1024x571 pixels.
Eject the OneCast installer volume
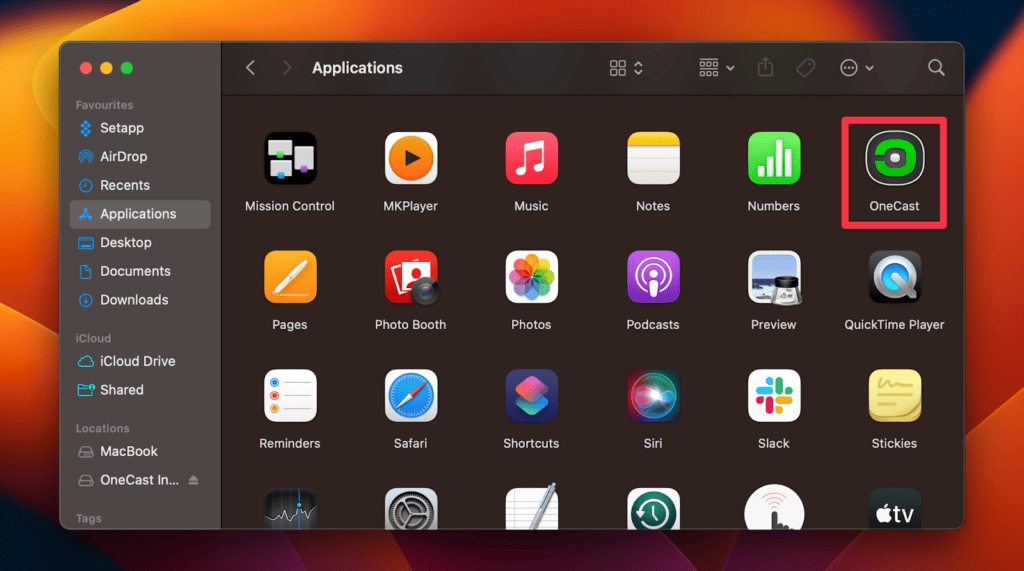click(193, 480)
